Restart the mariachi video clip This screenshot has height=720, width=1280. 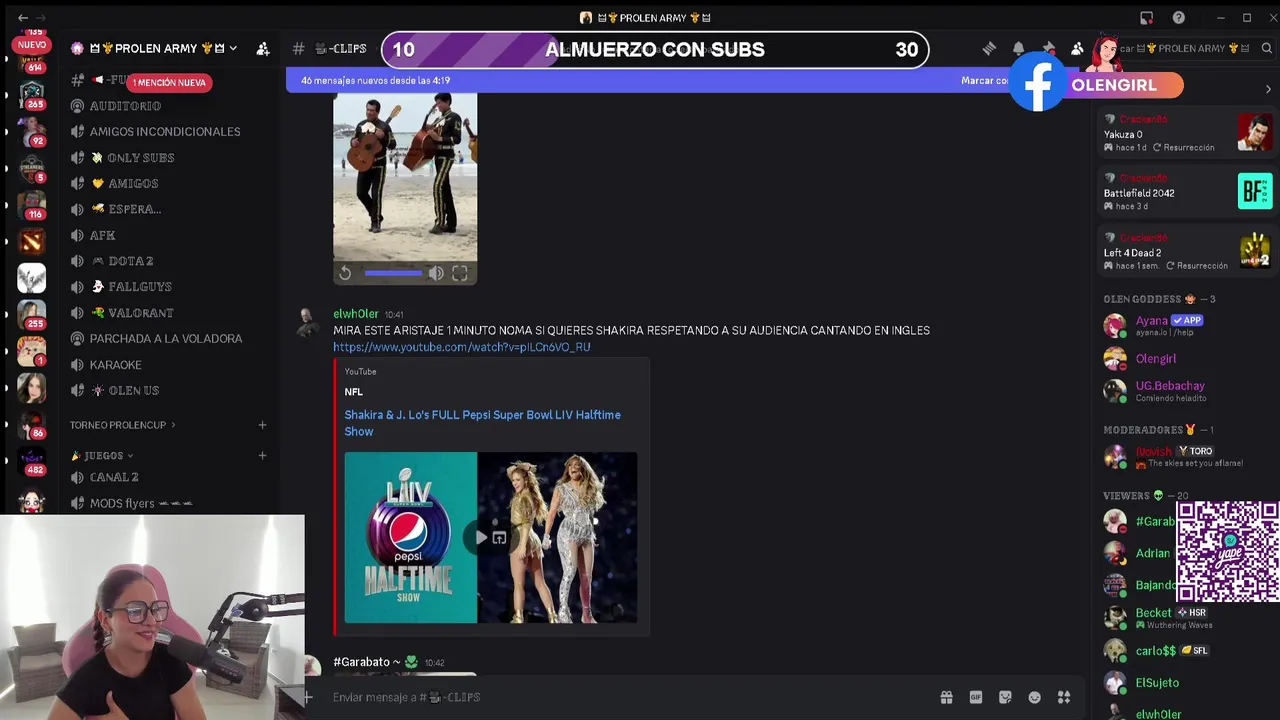(345, 273)
